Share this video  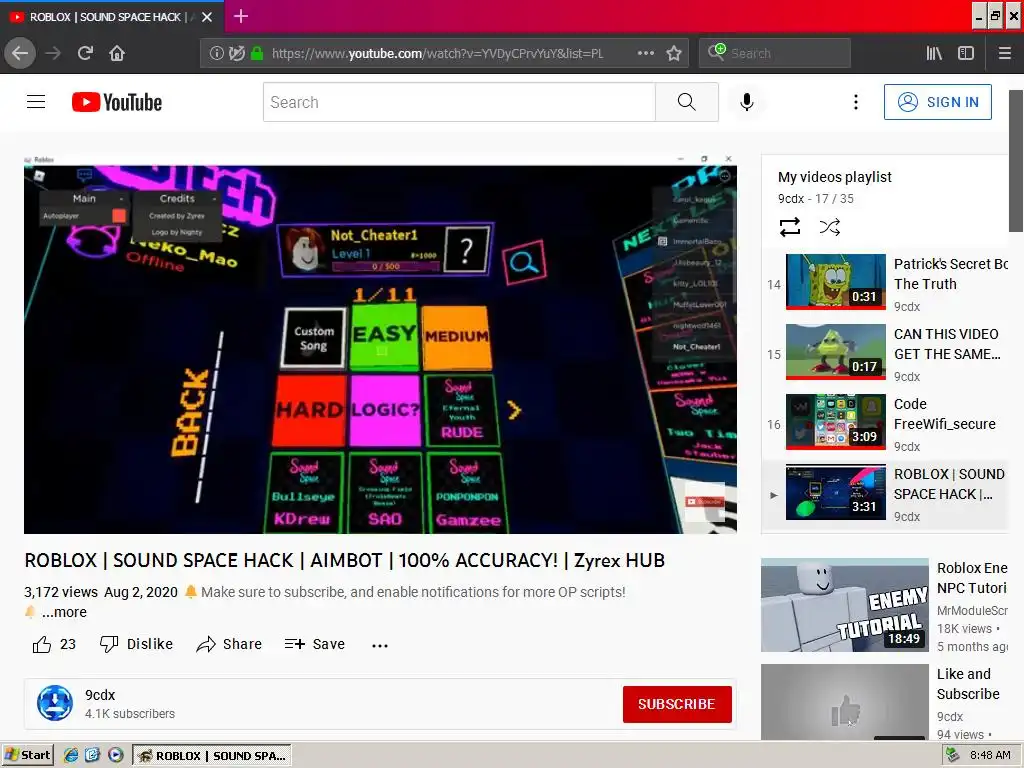click(229, 645)
